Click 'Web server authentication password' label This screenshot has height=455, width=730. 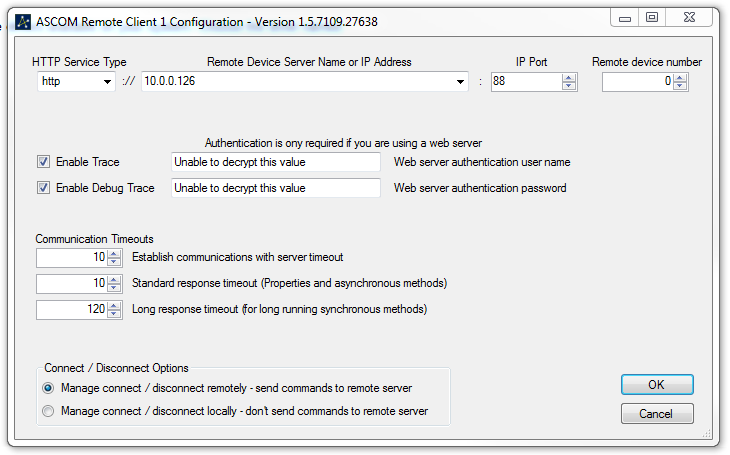coord(480,188)
